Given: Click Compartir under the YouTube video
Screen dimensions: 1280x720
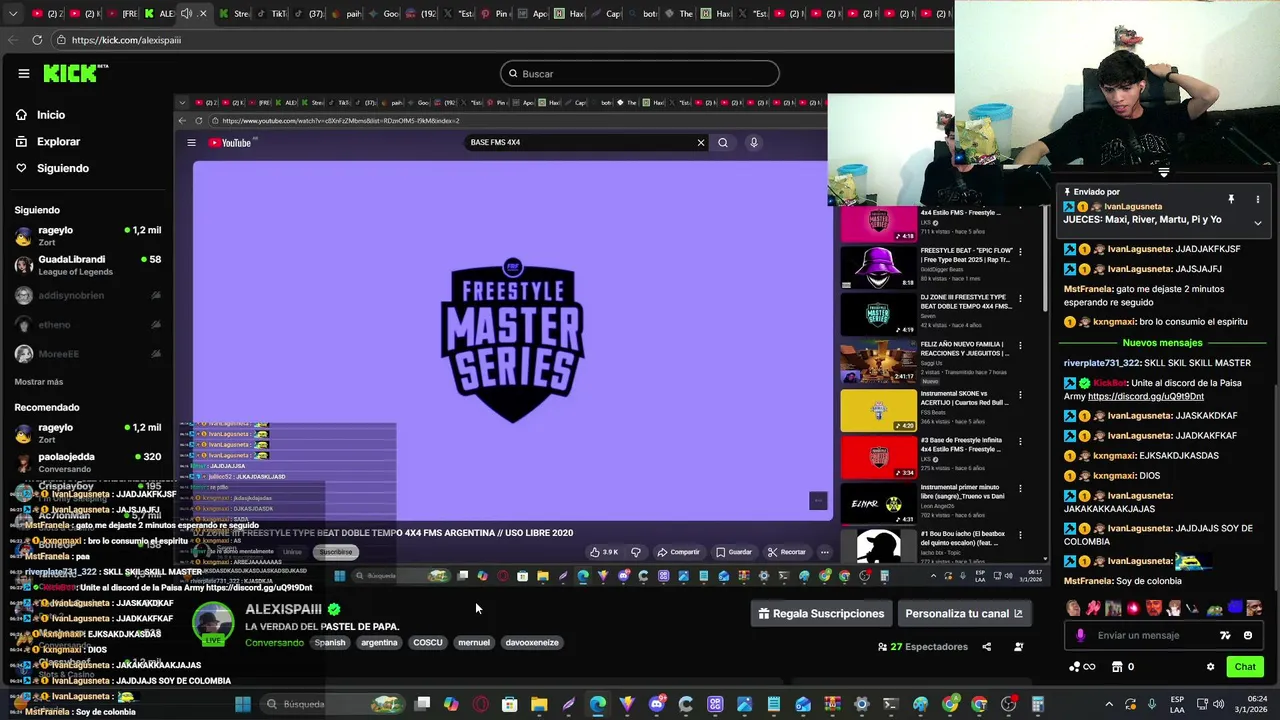Looking at the screenshot, I should tap(678, 552).
